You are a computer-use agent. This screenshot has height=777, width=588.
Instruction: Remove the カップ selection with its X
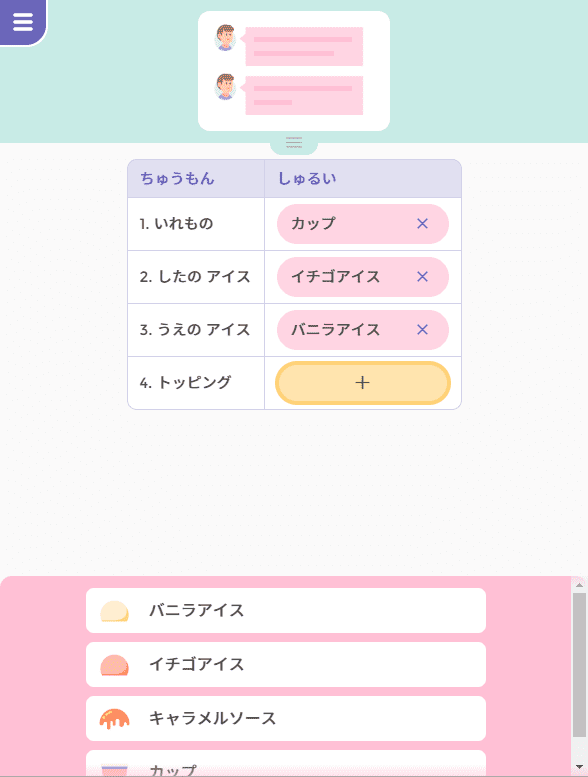(422, 224)
